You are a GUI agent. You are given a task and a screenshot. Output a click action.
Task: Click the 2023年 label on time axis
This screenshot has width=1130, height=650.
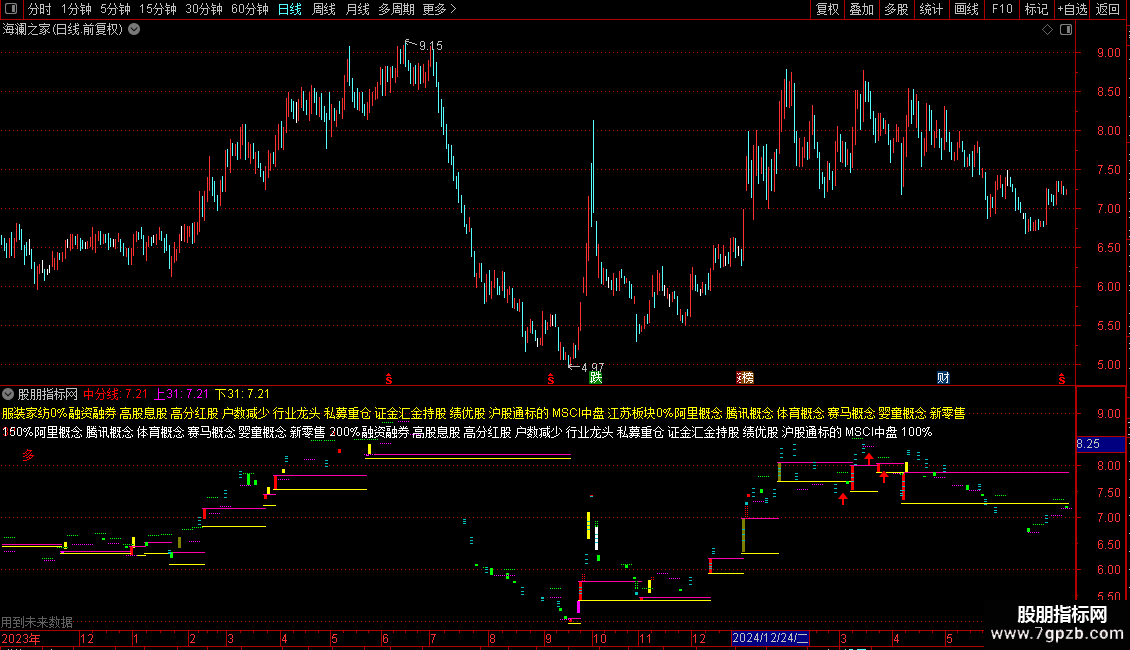pyautogui.click(x=21, y=638)
